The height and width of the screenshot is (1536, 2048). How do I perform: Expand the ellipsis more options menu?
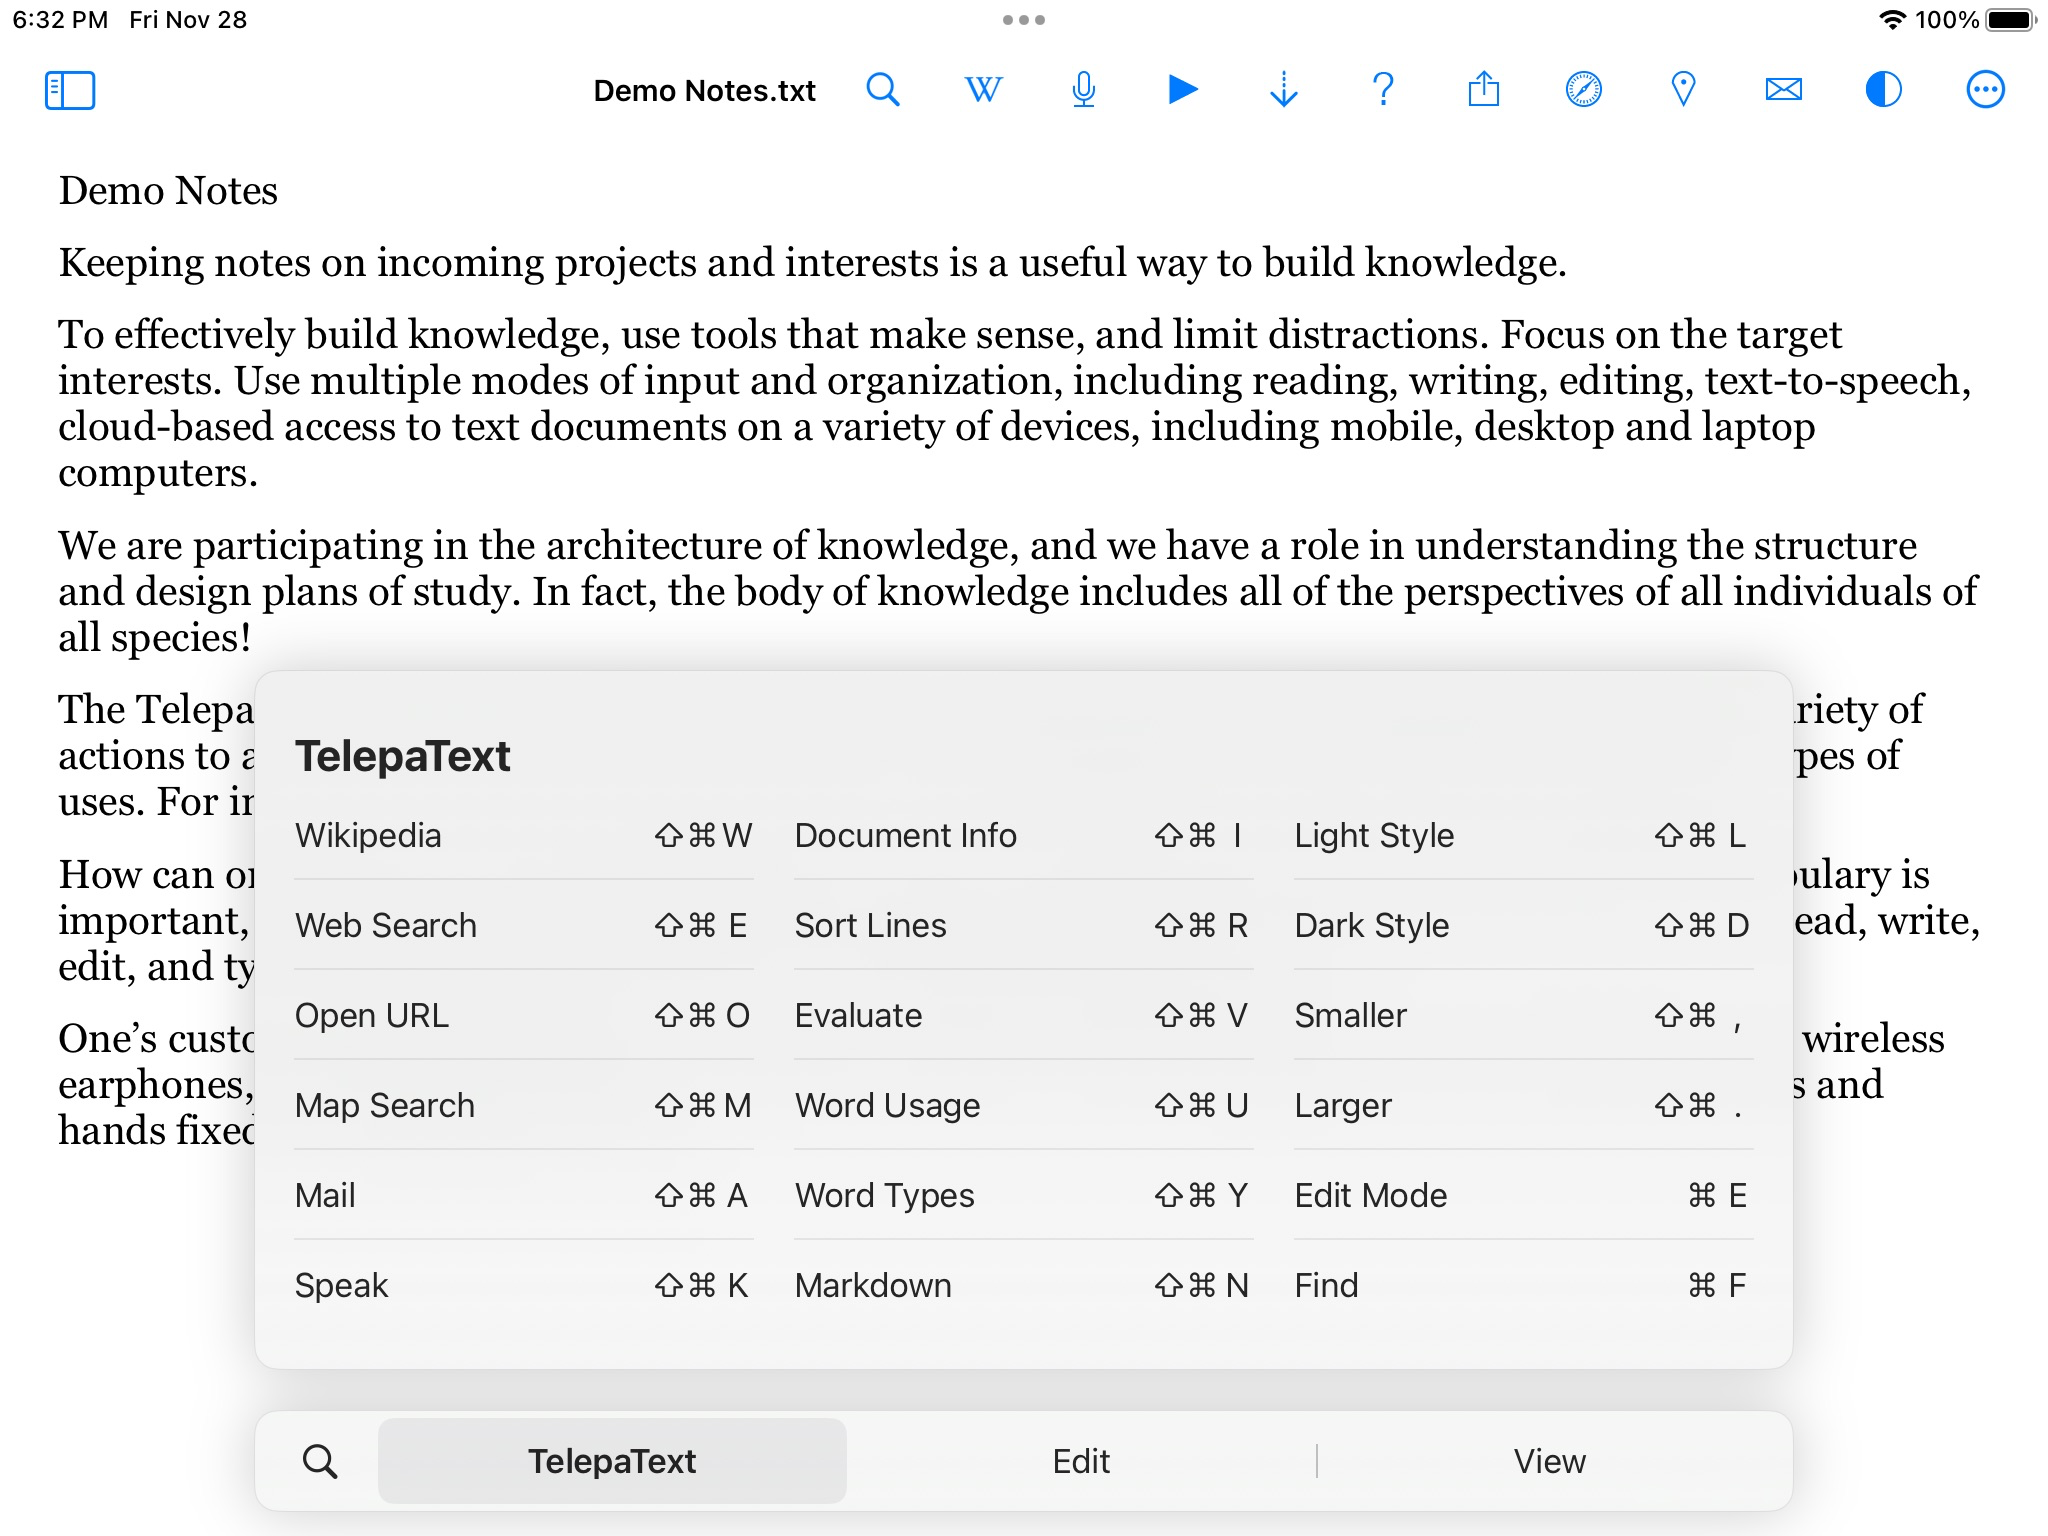coord(1985,90)
